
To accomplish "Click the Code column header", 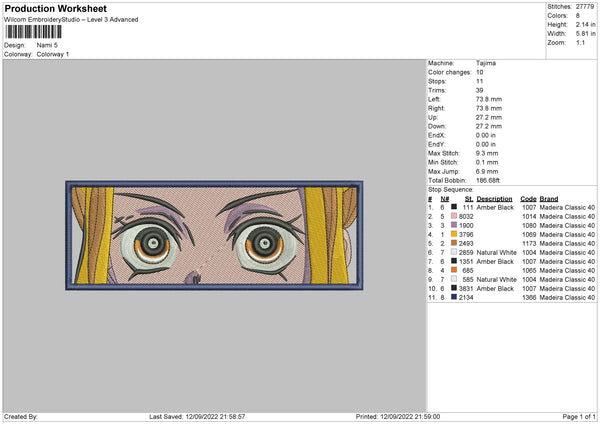I will (x=528, y=198).
